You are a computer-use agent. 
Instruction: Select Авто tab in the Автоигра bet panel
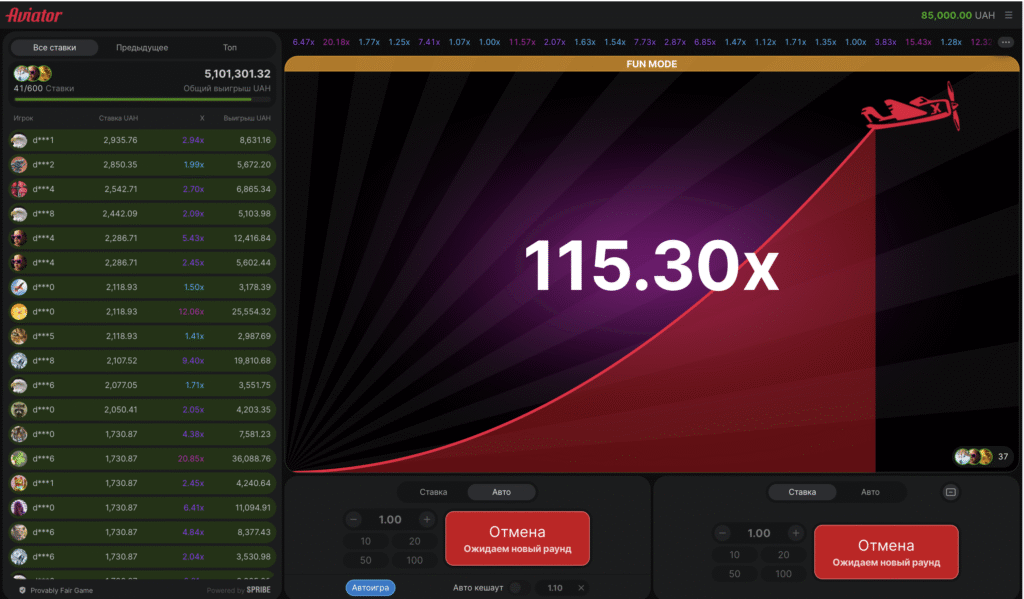(x=501, y=492)
